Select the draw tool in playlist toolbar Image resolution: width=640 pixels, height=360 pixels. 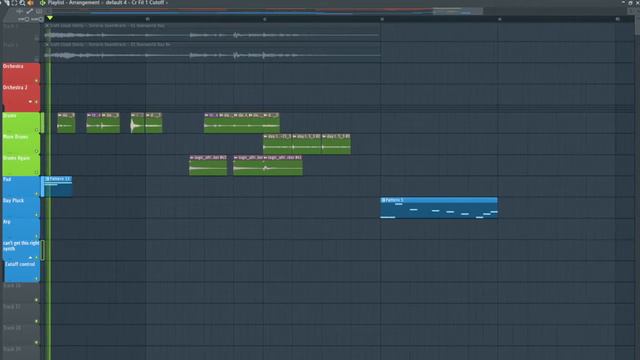click(7, 3)
